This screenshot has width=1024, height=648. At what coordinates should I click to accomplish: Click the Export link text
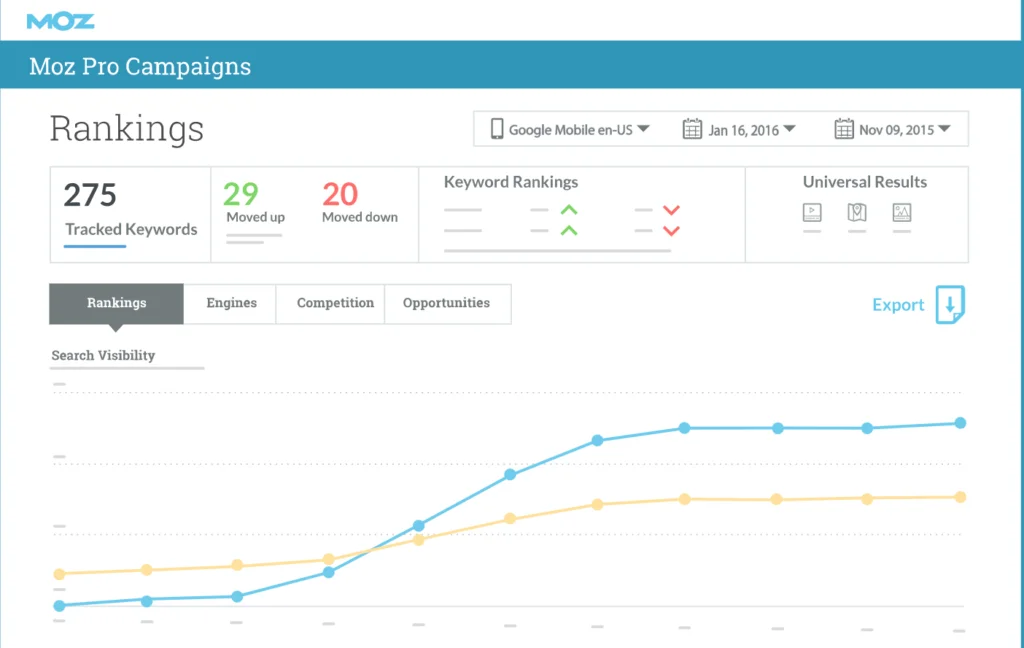pos(898,305)
